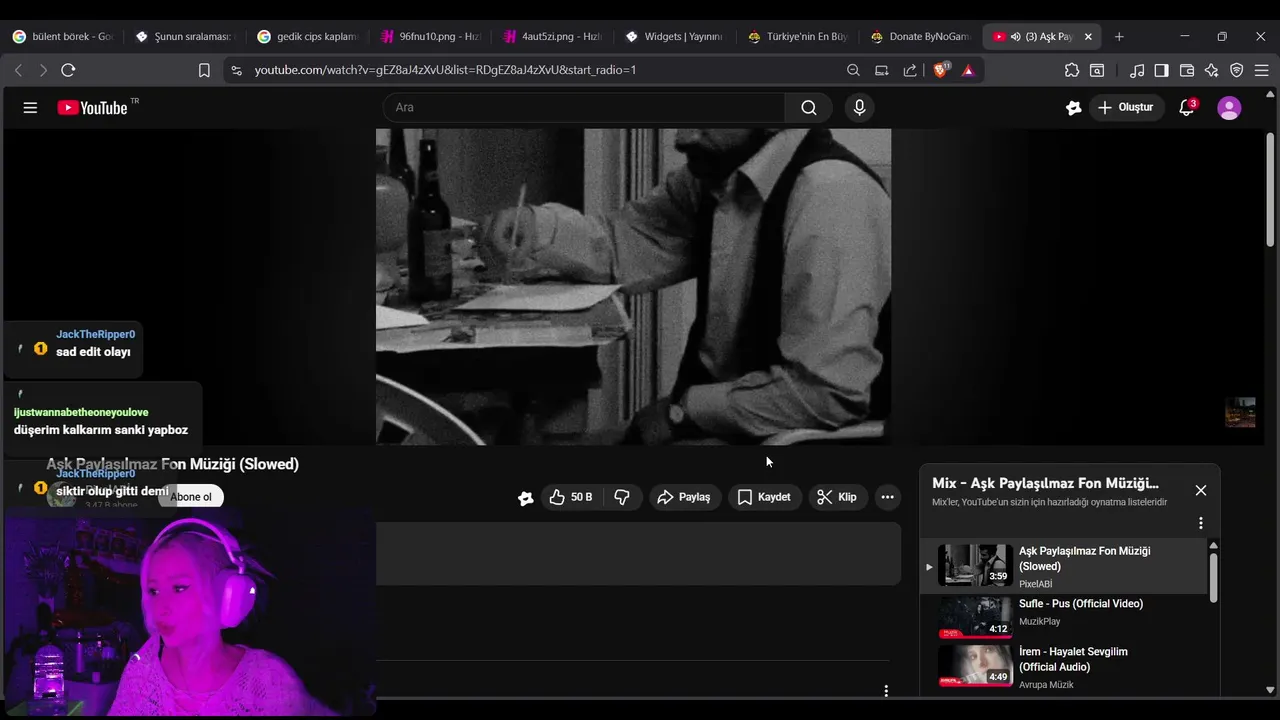1280x720 pixels.
Task: Click the search magnifier button on YouTube
Action: [809, 108]
